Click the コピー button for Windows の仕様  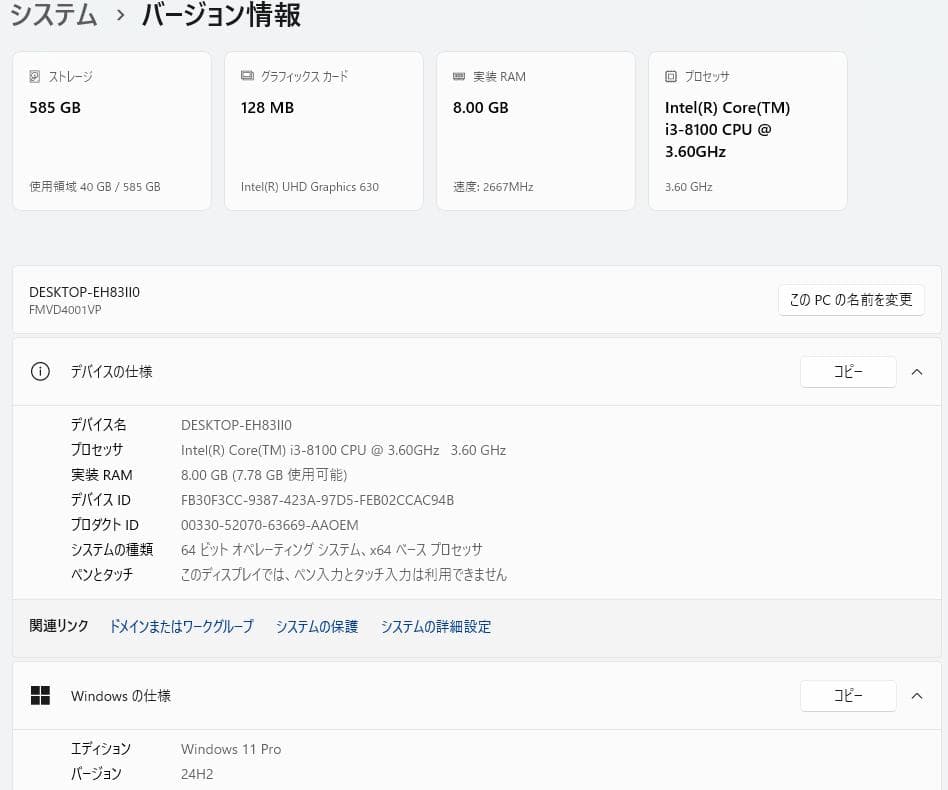(x=848, y=695)
